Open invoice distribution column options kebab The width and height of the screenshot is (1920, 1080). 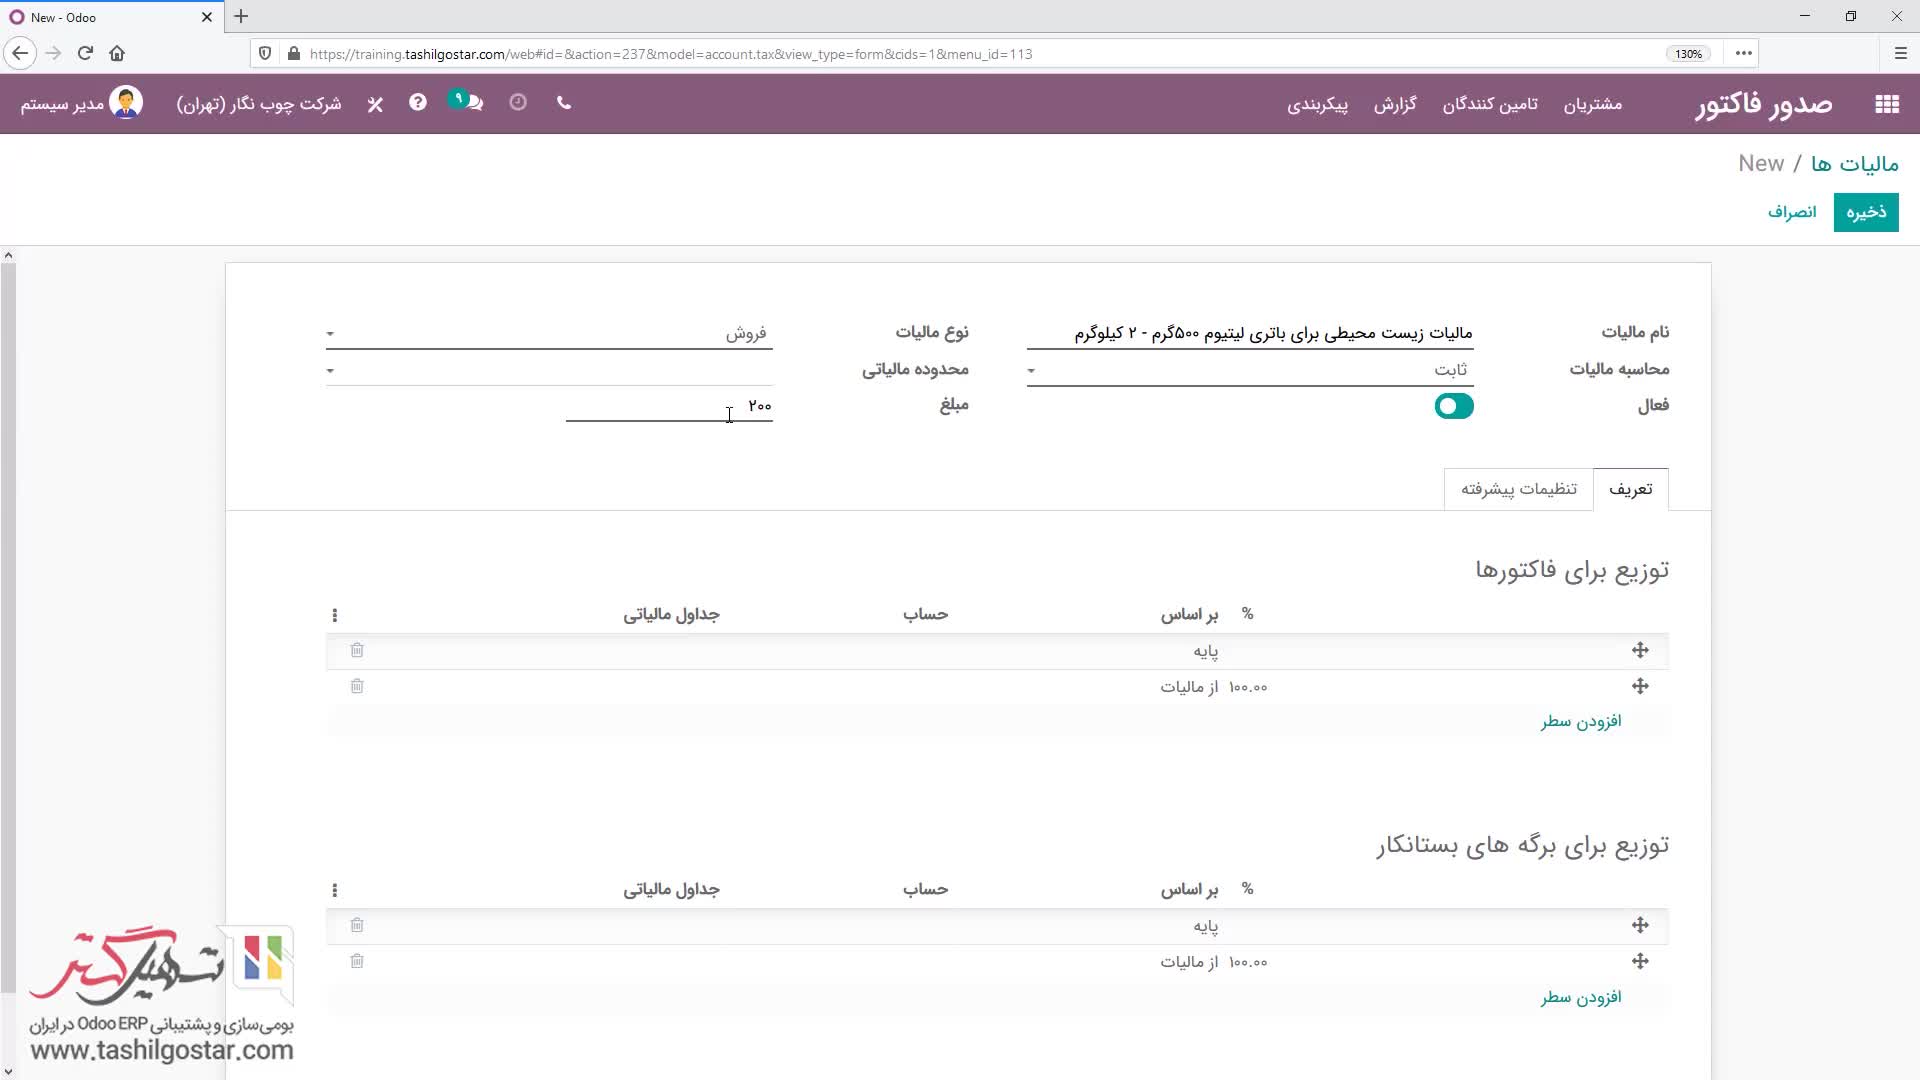335,615
